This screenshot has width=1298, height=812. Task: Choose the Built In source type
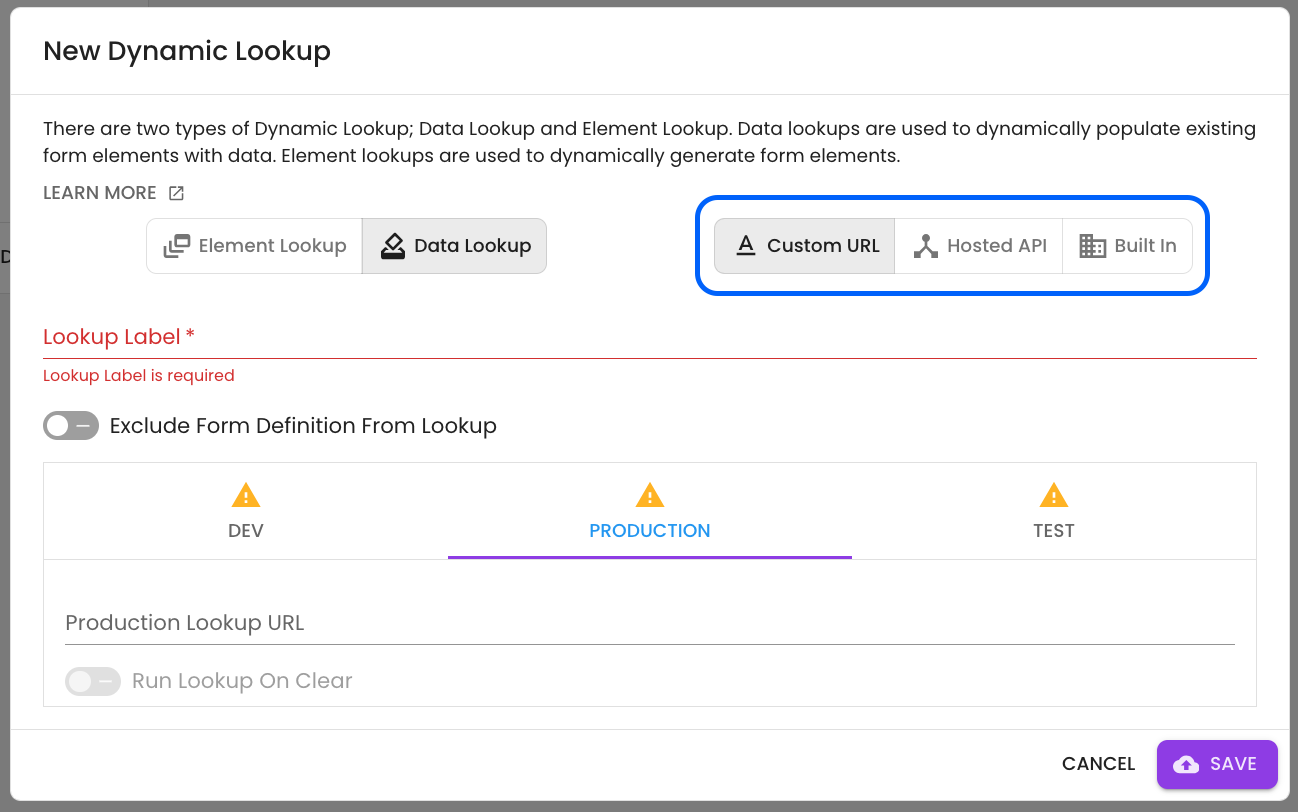(x=1127, y=246)
